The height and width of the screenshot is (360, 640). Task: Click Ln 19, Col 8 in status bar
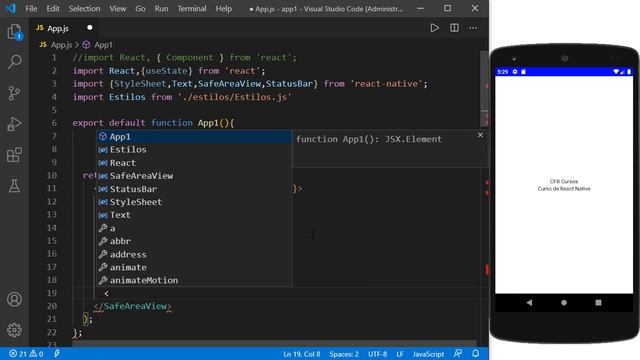click(x=302, y=354)
